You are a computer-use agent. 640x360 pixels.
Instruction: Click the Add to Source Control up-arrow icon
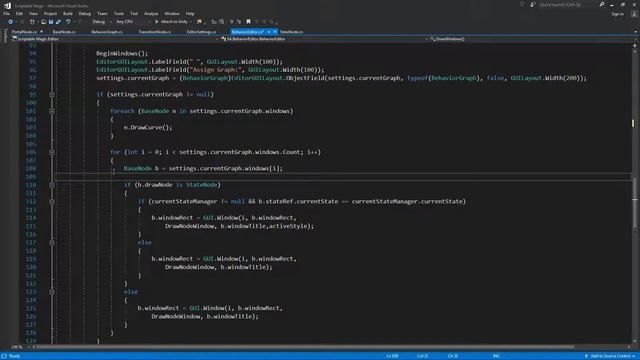pos(586,356)
